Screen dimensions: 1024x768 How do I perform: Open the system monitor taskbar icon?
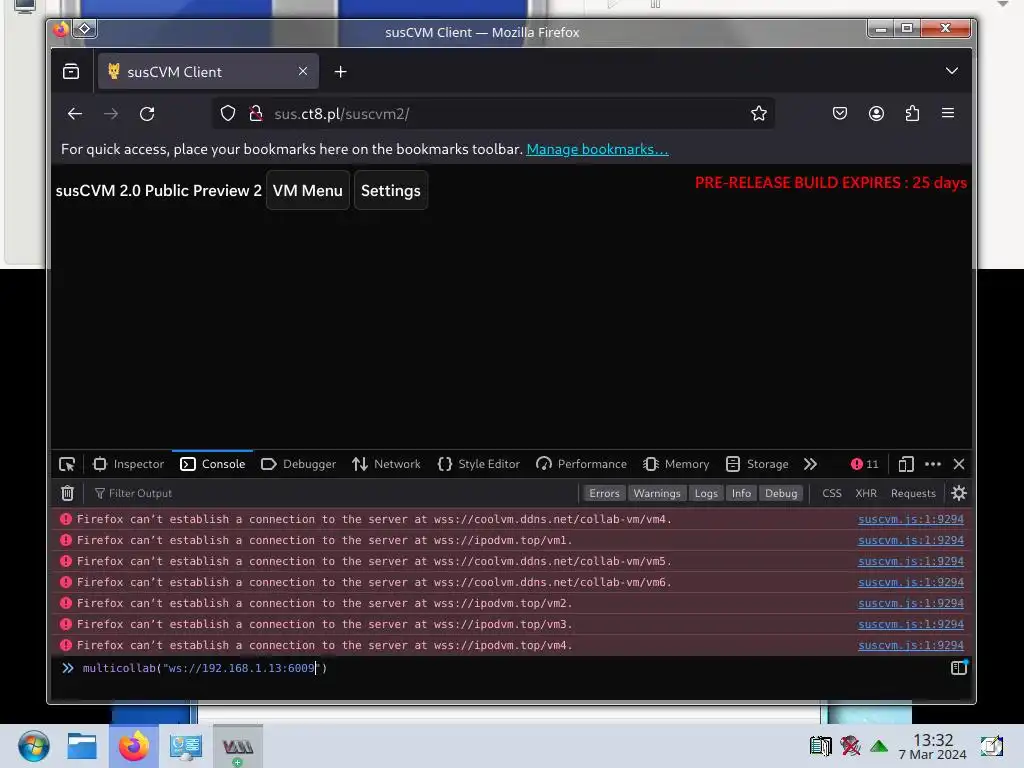185,746
